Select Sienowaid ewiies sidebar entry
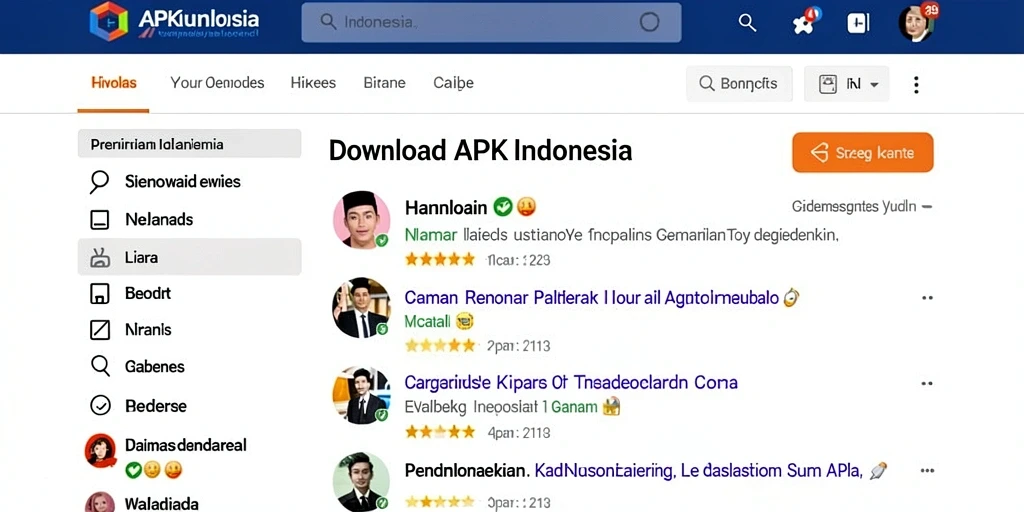This screenshot has height=512, width=1024. point(189,182)
